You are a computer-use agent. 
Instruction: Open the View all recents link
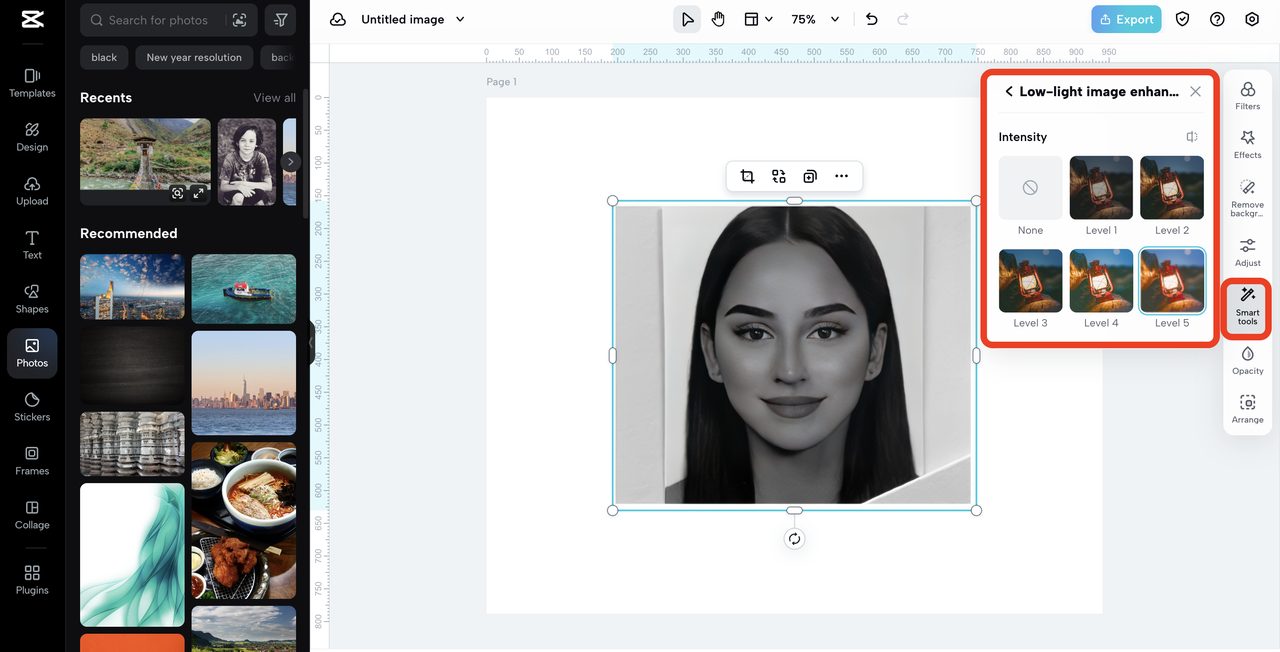[x=274, y=98]
